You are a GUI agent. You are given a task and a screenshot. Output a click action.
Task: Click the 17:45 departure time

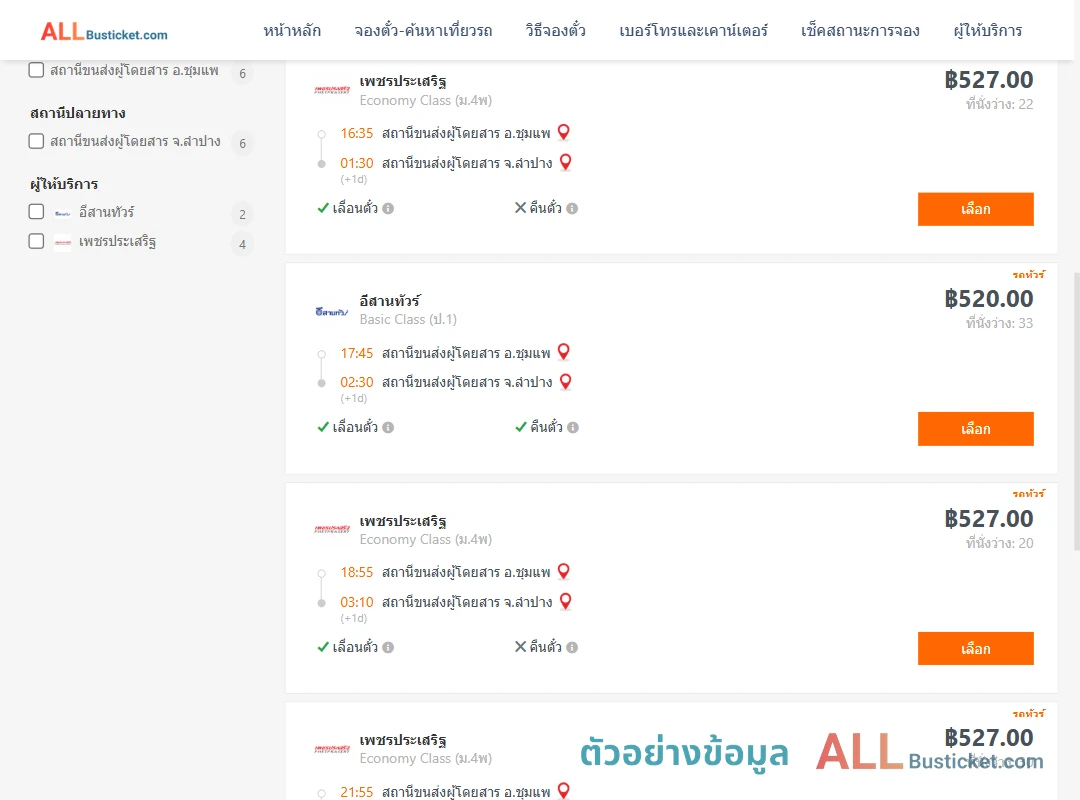pyautogui.click(x=356, y=353)
